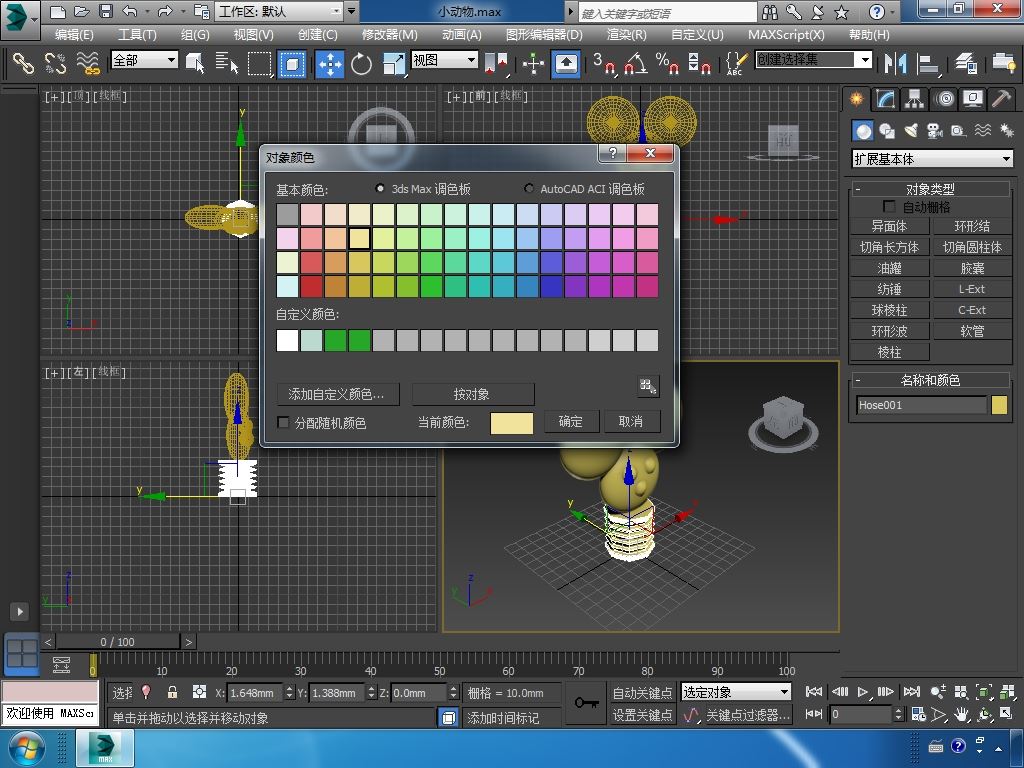The width and height of the screenshot is (1024, 768).
Task: Toggle the angle snap icon
Action: point(636,63)
